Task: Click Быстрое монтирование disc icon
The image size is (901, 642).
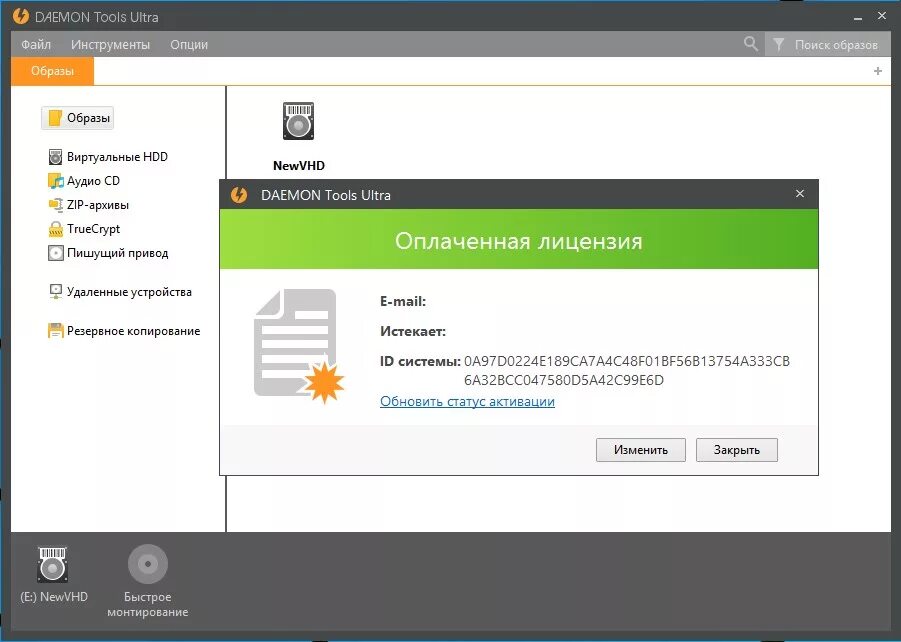Action: click(x=148, y=564)
